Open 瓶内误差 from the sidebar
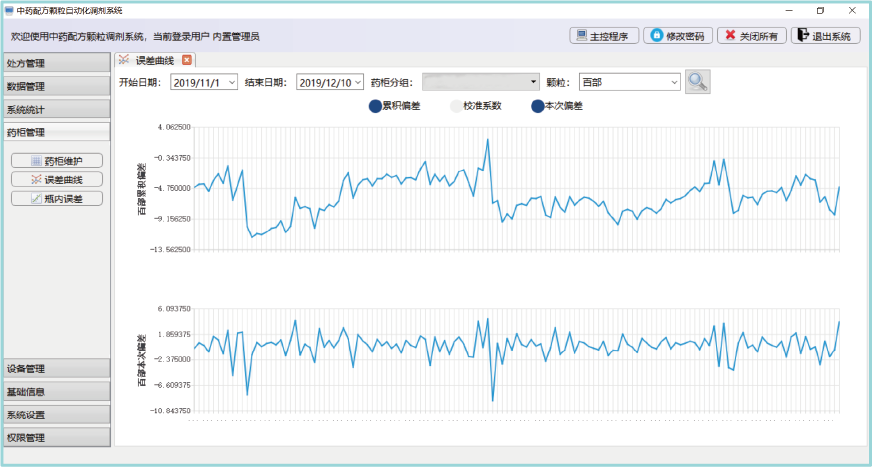 click(57, 199)
